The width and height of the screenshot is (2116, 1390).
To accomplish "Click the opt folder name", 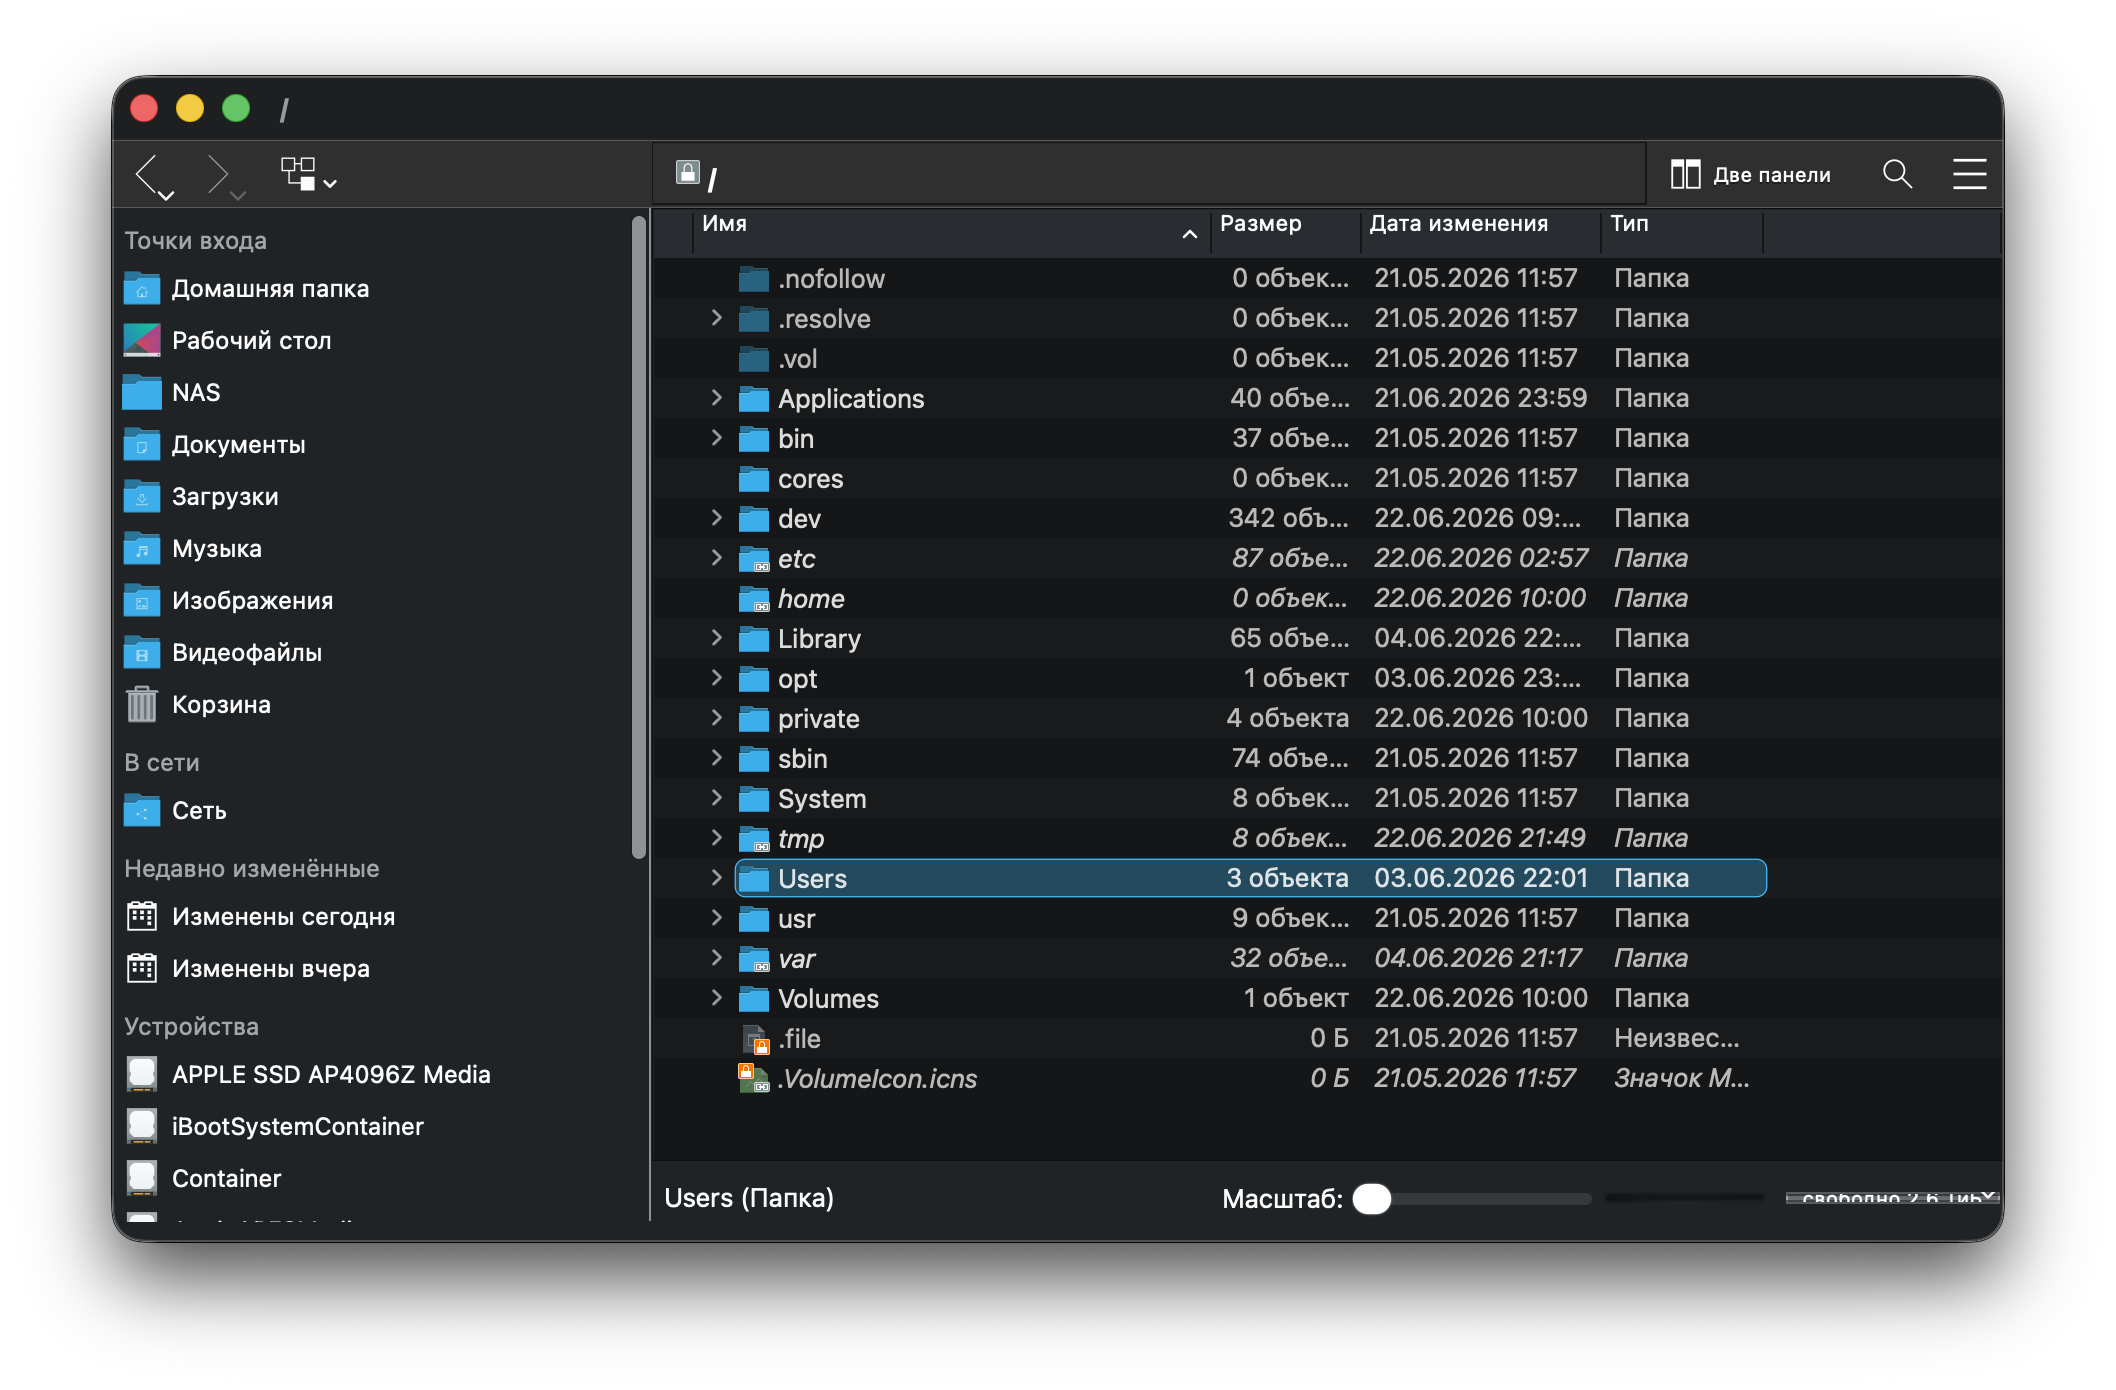I will coord(797,679).
